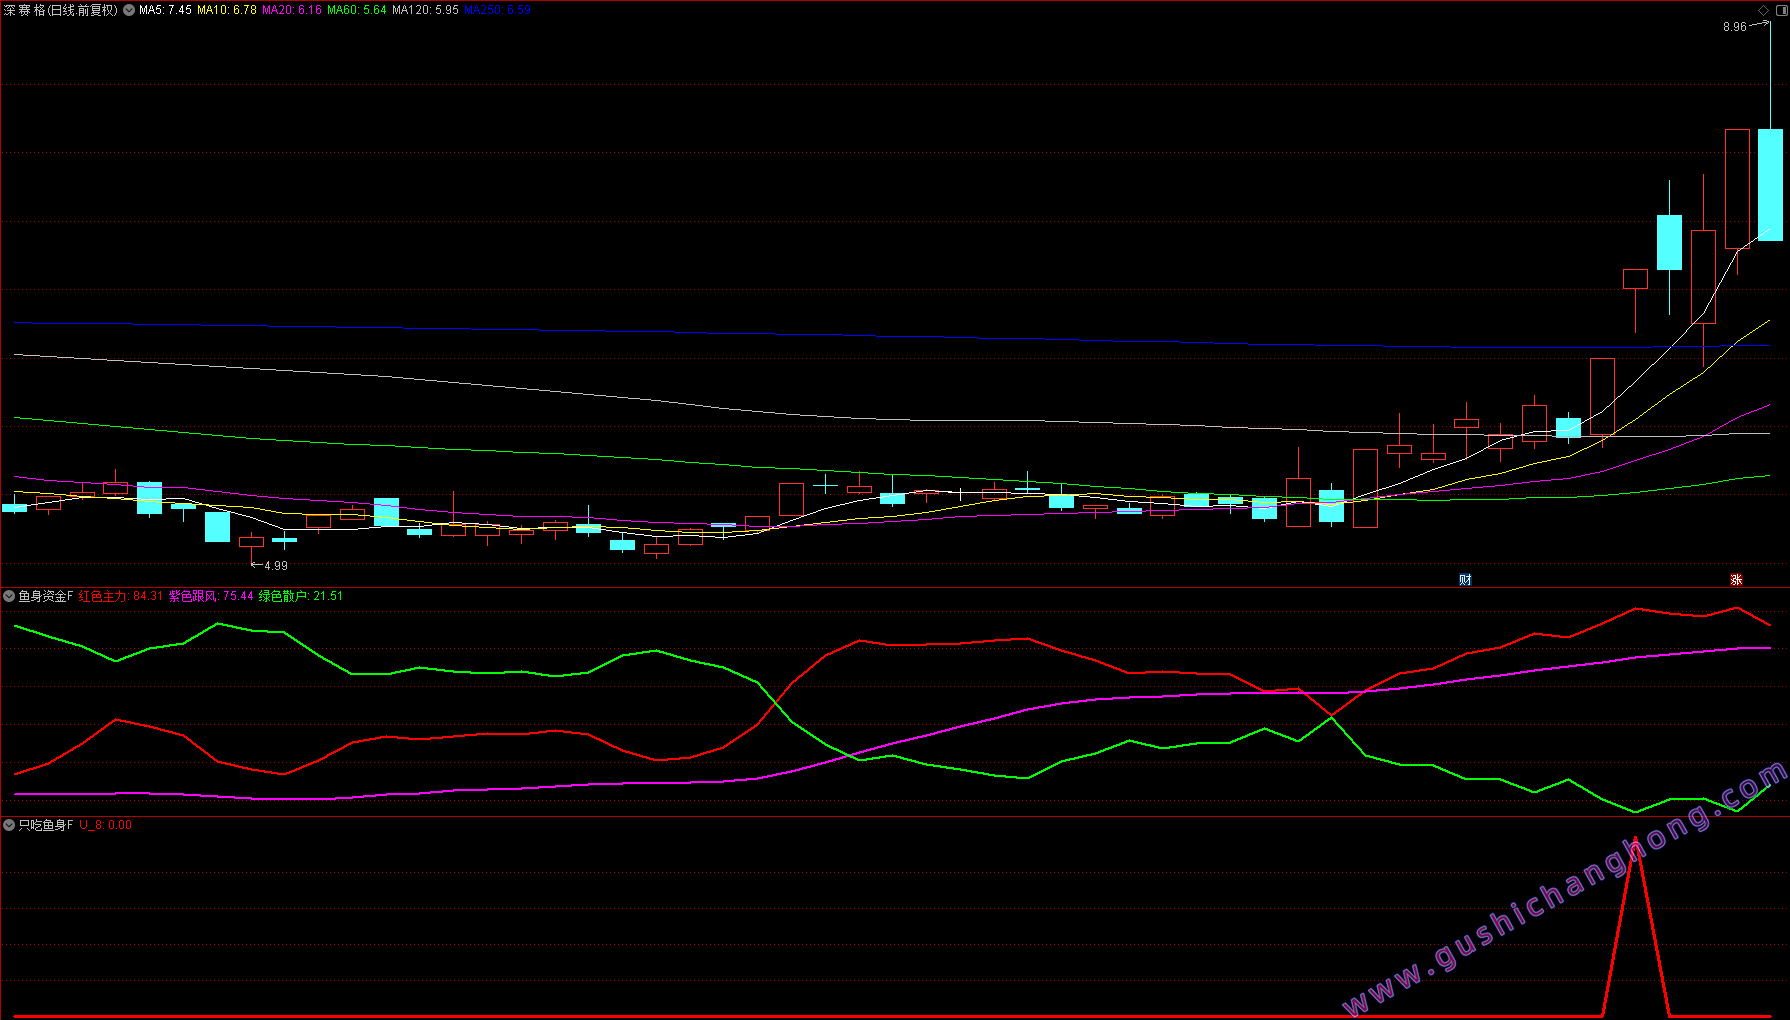Click the tall last cyan candlestick
The width and height of the screenshot is (1790, 1020).
point(1770,185)
